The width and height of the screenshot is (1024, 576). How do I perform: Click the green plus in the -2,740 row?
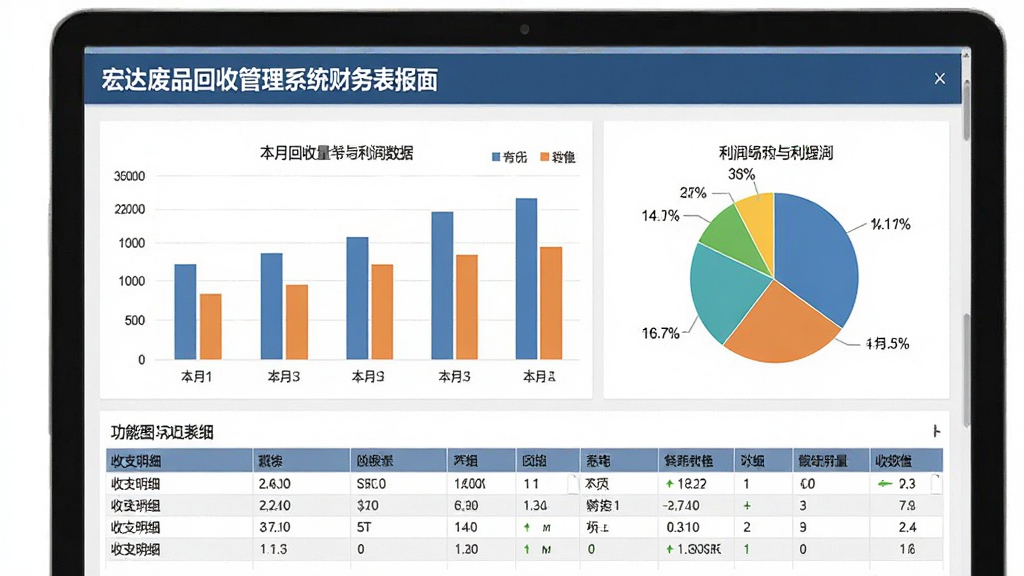pyautogui.click(x=747, y=505)
